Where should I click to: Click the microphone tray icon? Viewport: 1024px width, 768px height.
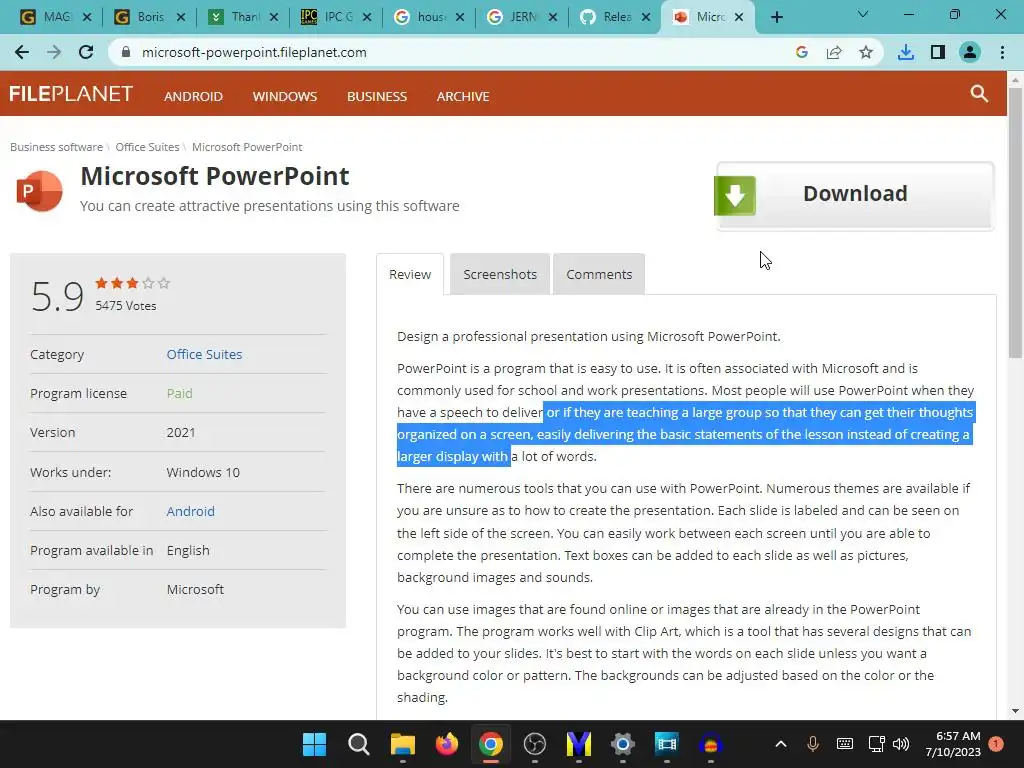point(812,744)
